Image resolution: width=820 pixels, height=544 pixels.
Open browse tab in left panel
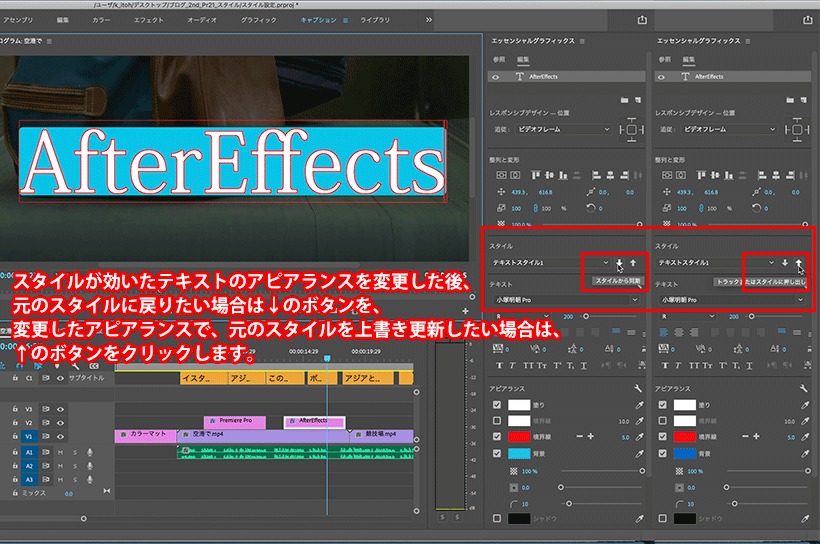click(x=499, y=60)
